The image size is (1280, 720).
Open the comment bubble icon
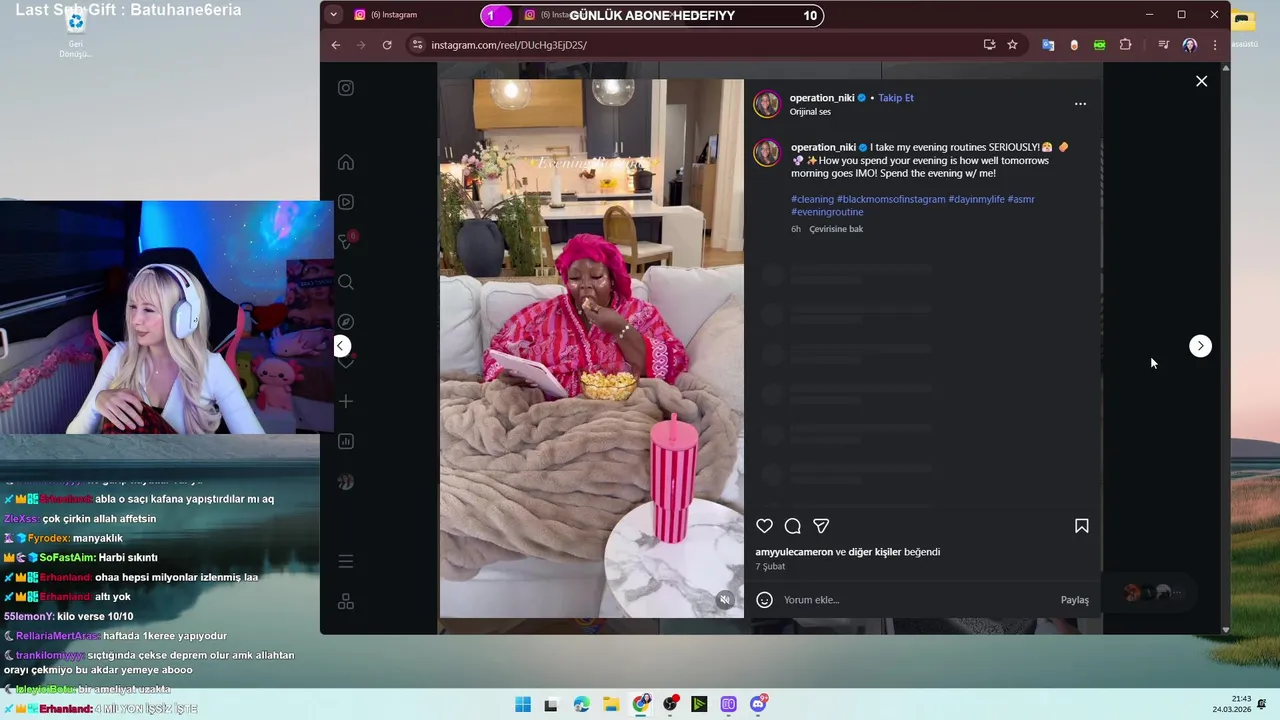click(793, 526)
